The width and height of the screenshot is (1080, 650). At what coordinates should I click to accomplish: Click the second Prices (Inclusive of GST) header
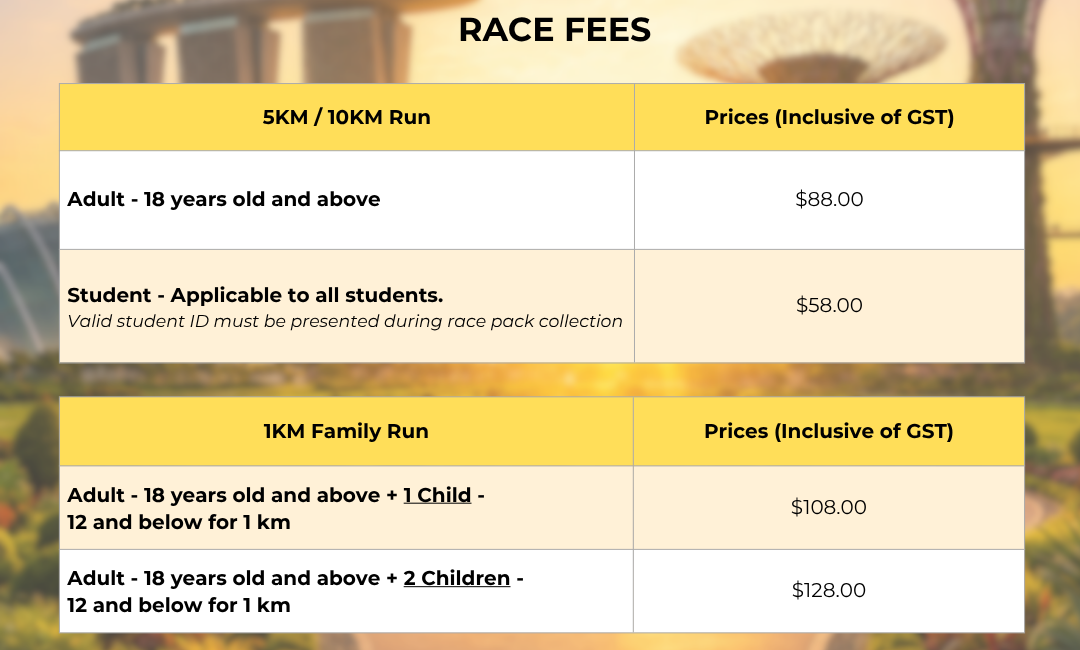829,431
